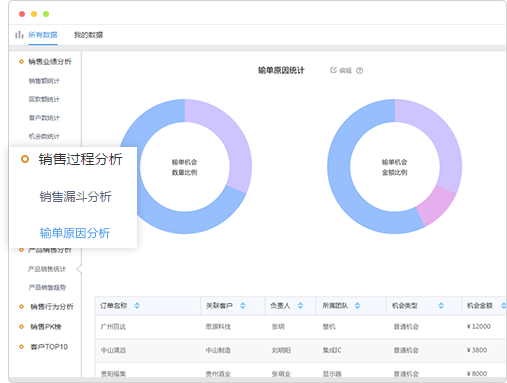Screen dimensions: 507x383
Task: Click the red close window button
Action: point(22,14)
